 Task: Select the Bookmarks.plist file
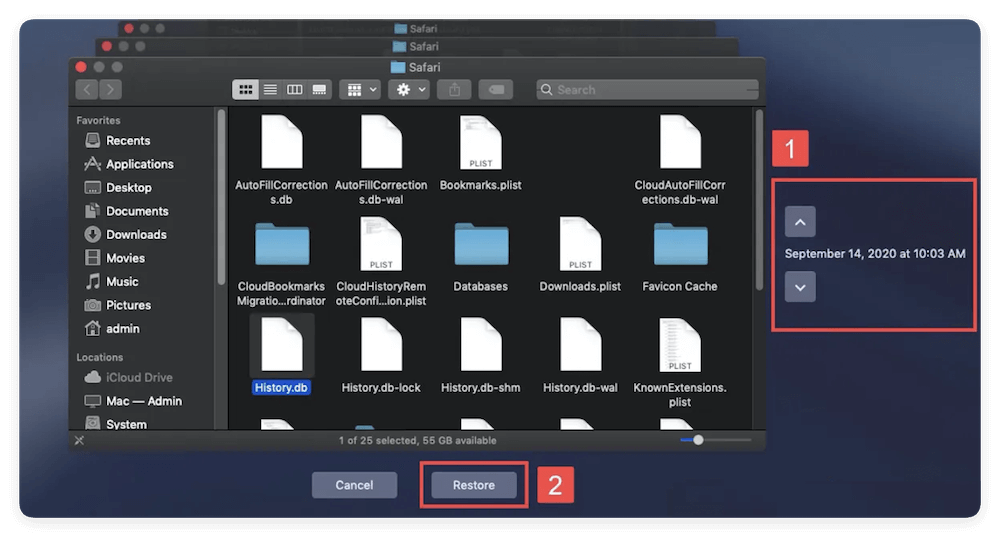[x=481, y=152]
